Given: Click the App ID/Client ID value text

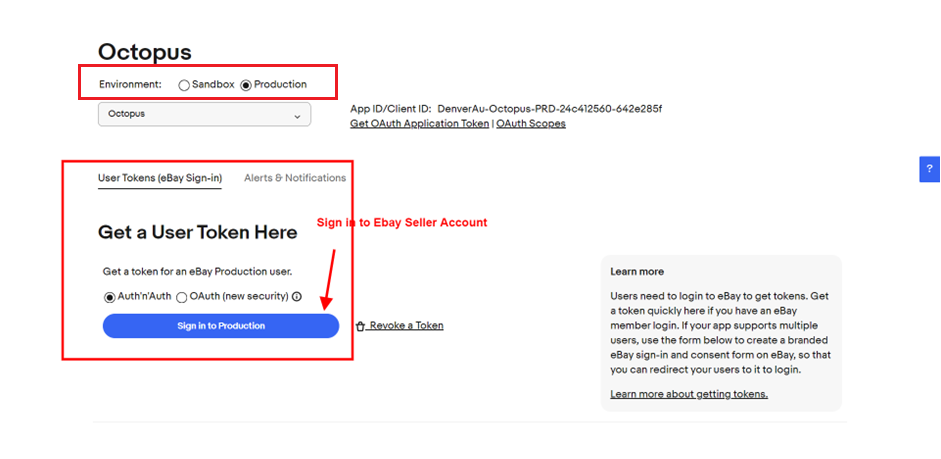Looking at the screenshot, I should 550,109.
